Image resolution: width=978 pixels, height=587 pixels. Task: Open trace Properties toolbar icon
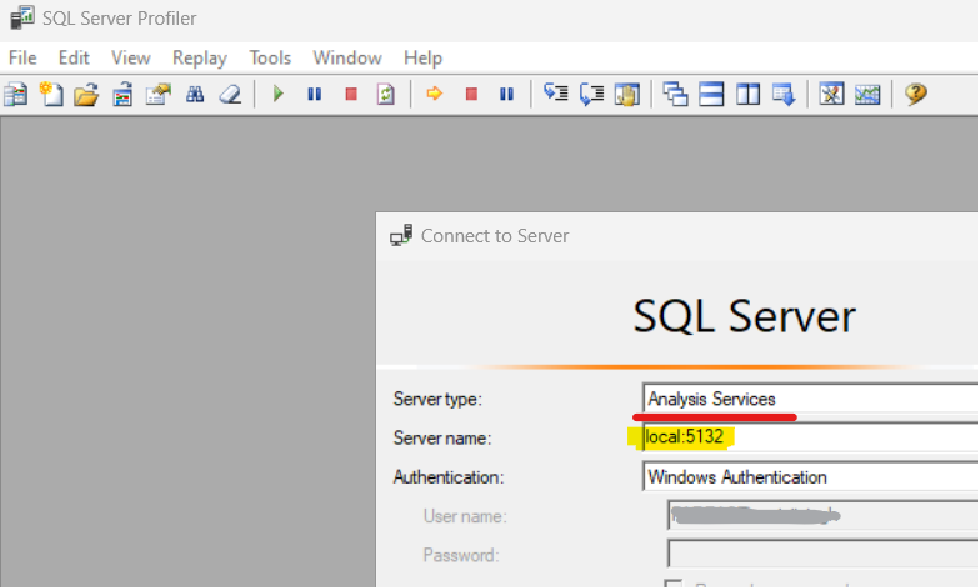pos(158,94)
